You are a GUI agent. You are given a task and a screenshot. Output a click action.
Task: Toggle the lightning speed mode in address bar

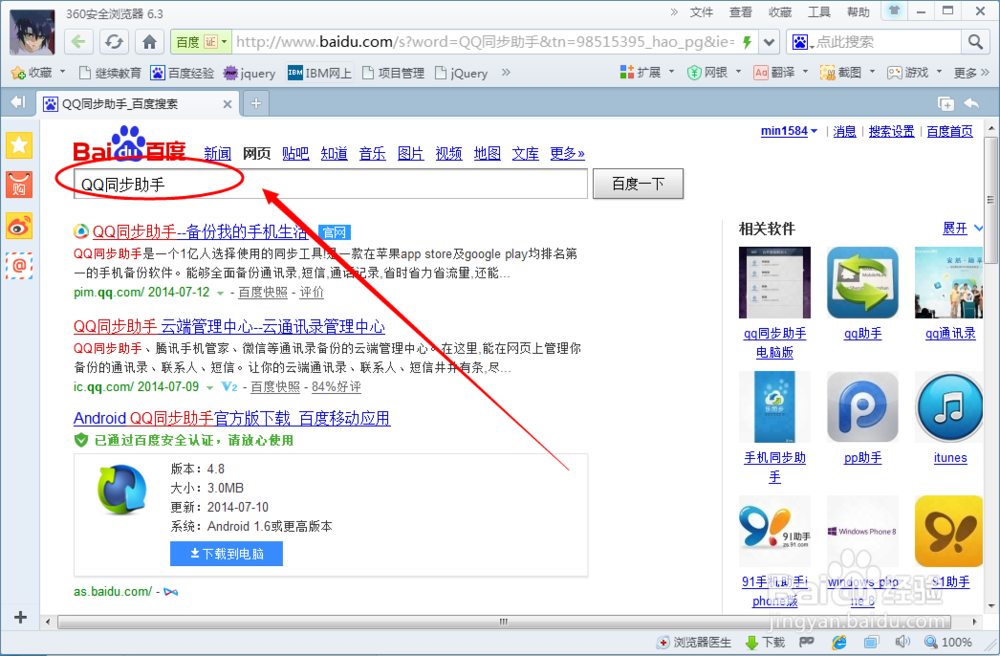[x=749, y=42]
